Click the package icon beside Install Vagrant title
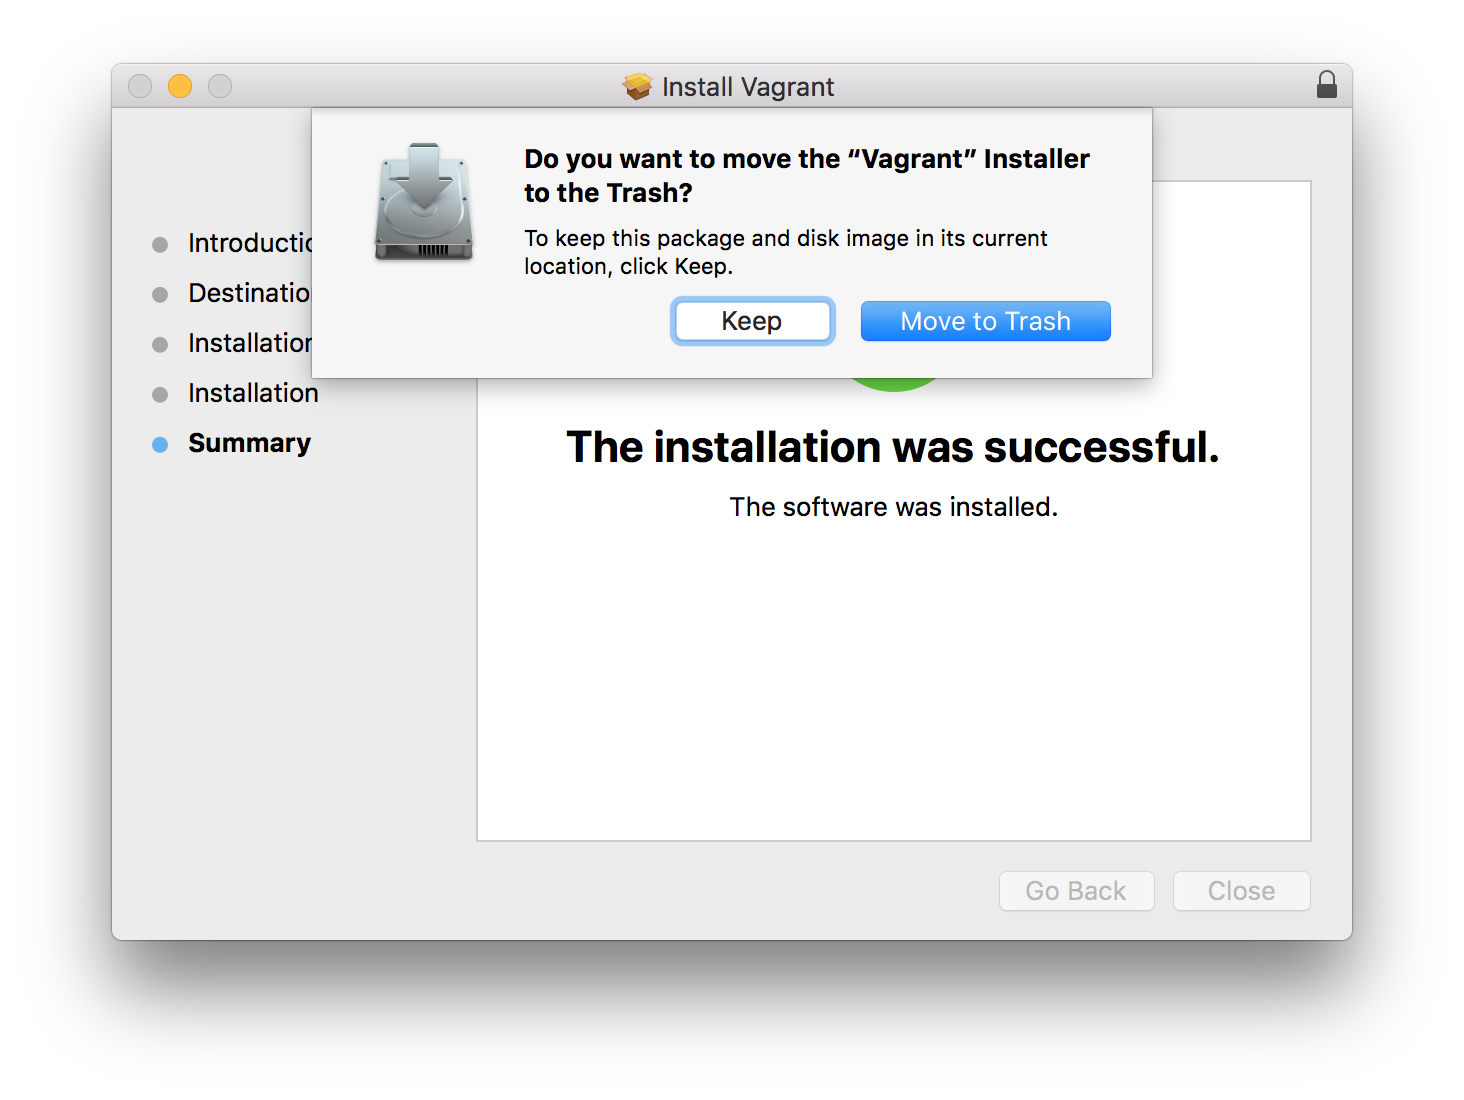 [636, 86]
